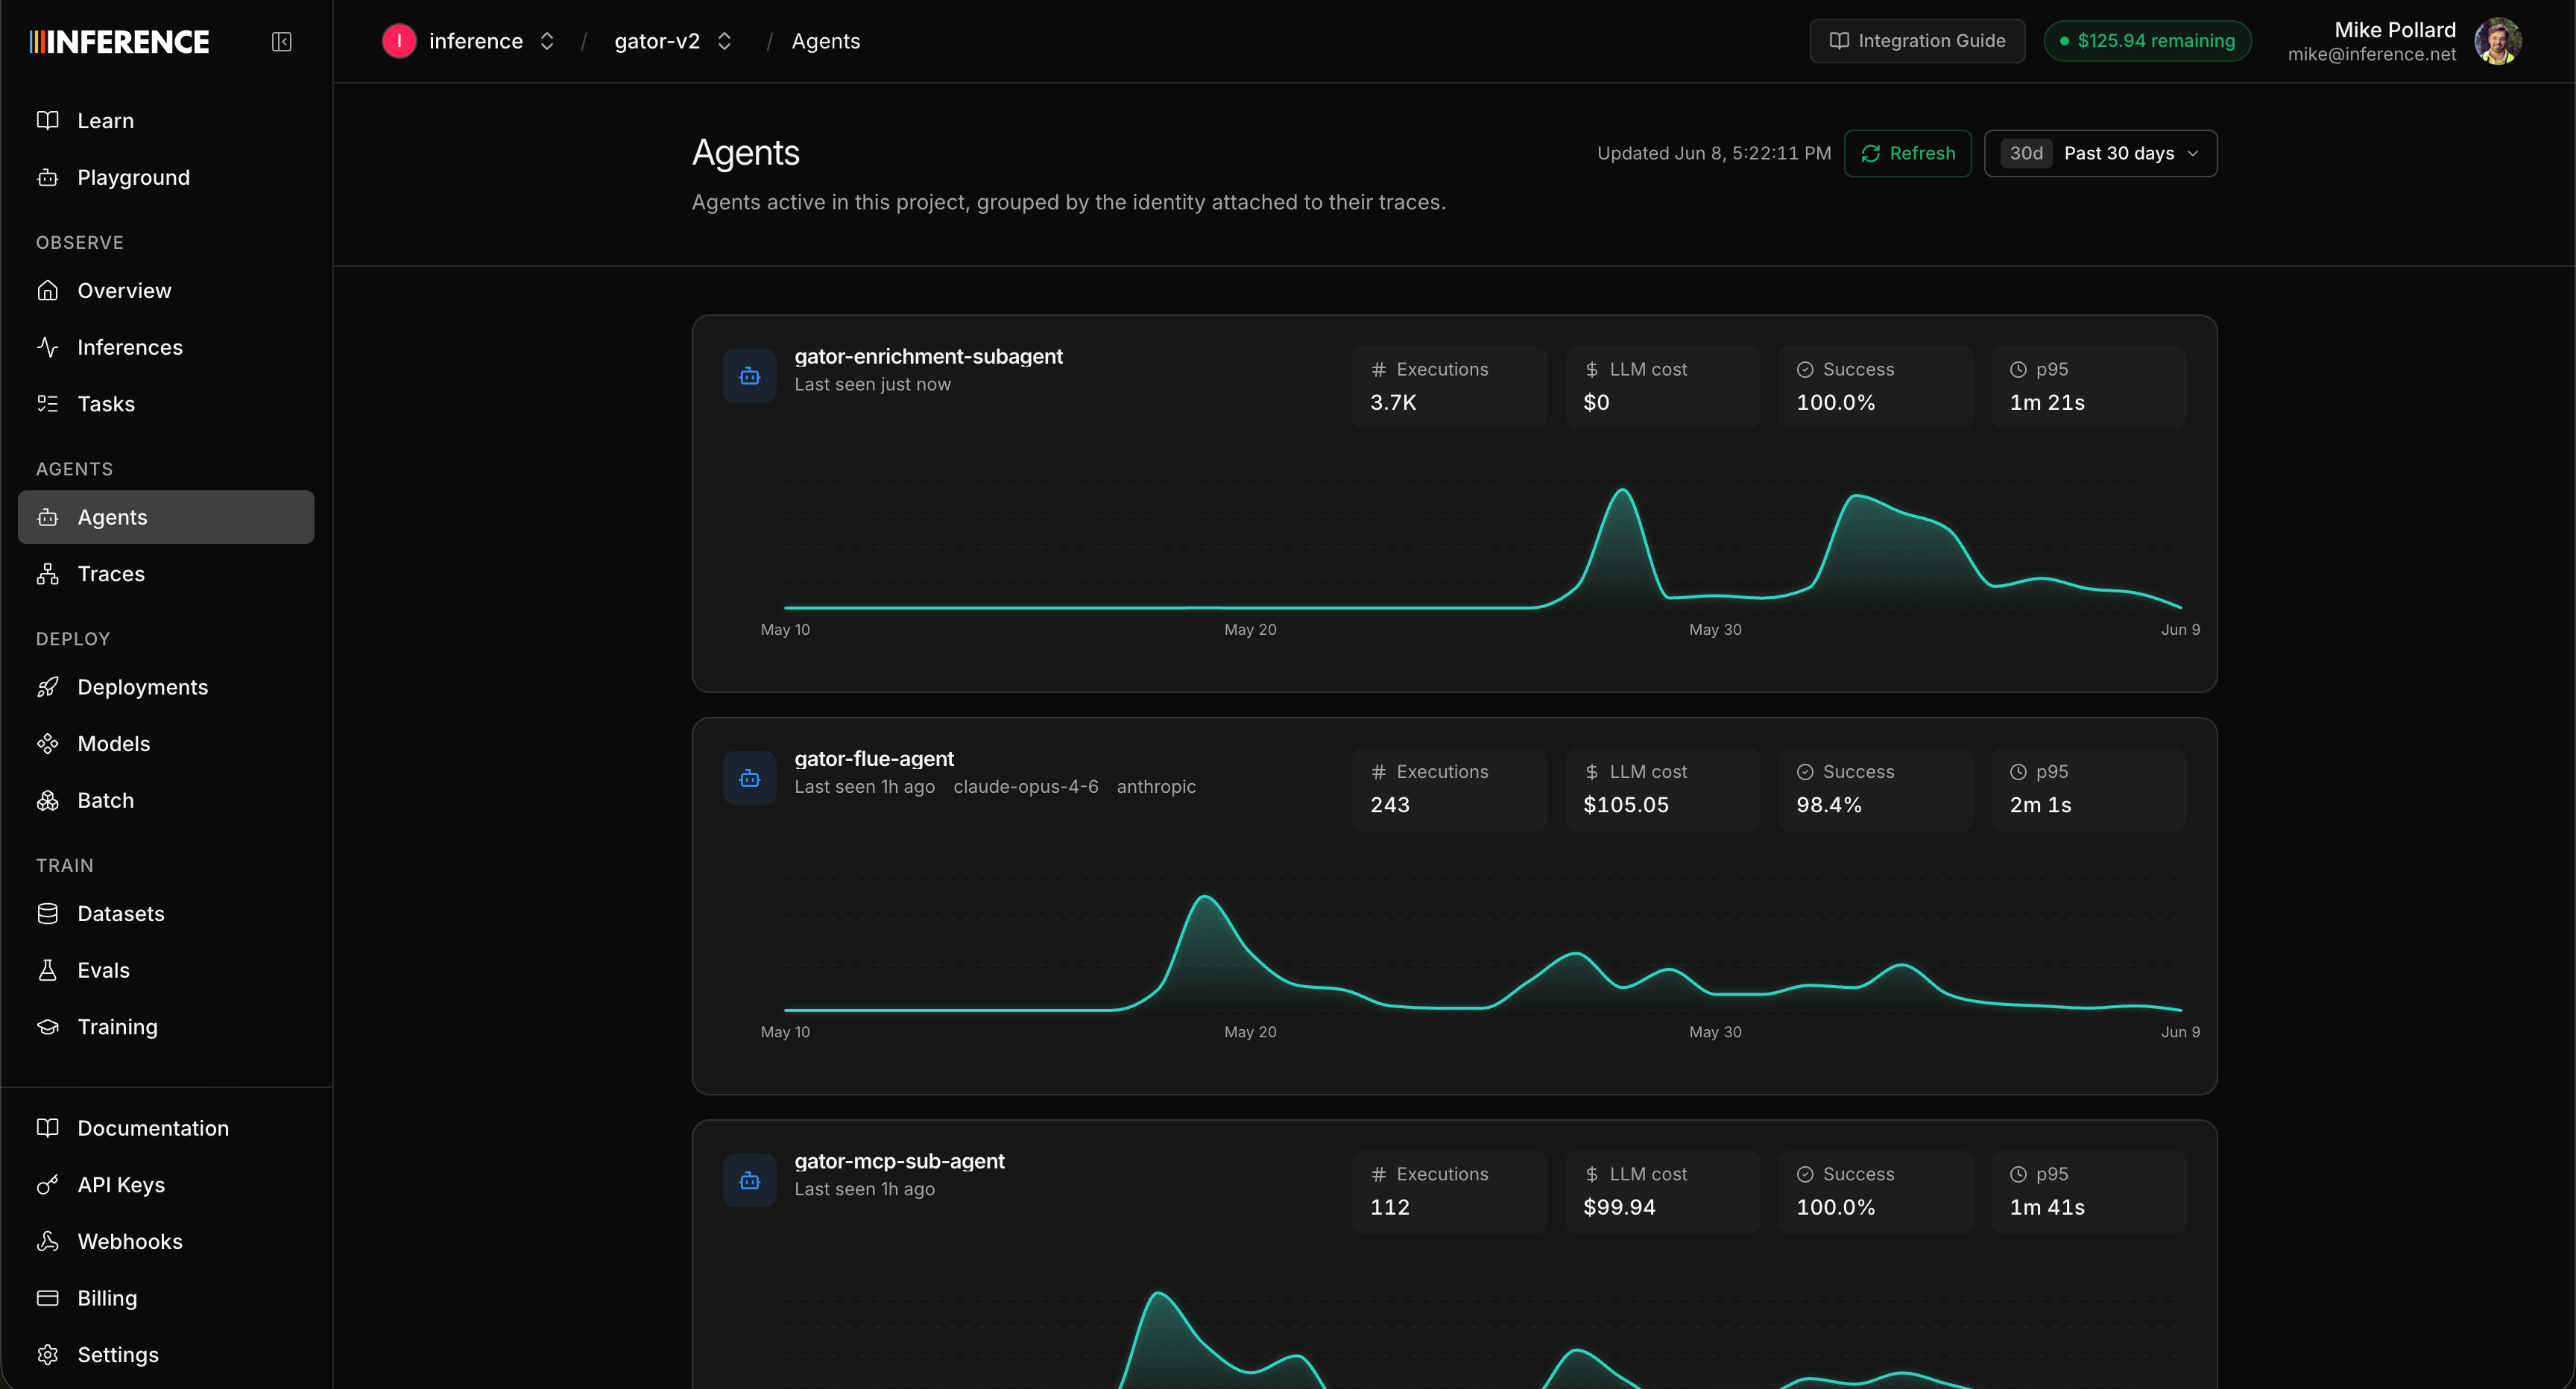Image resolution: width=2576 pixels, height=1389 pixels.
Task: Click the Webhooks icon
Action: pos(48,1241)
